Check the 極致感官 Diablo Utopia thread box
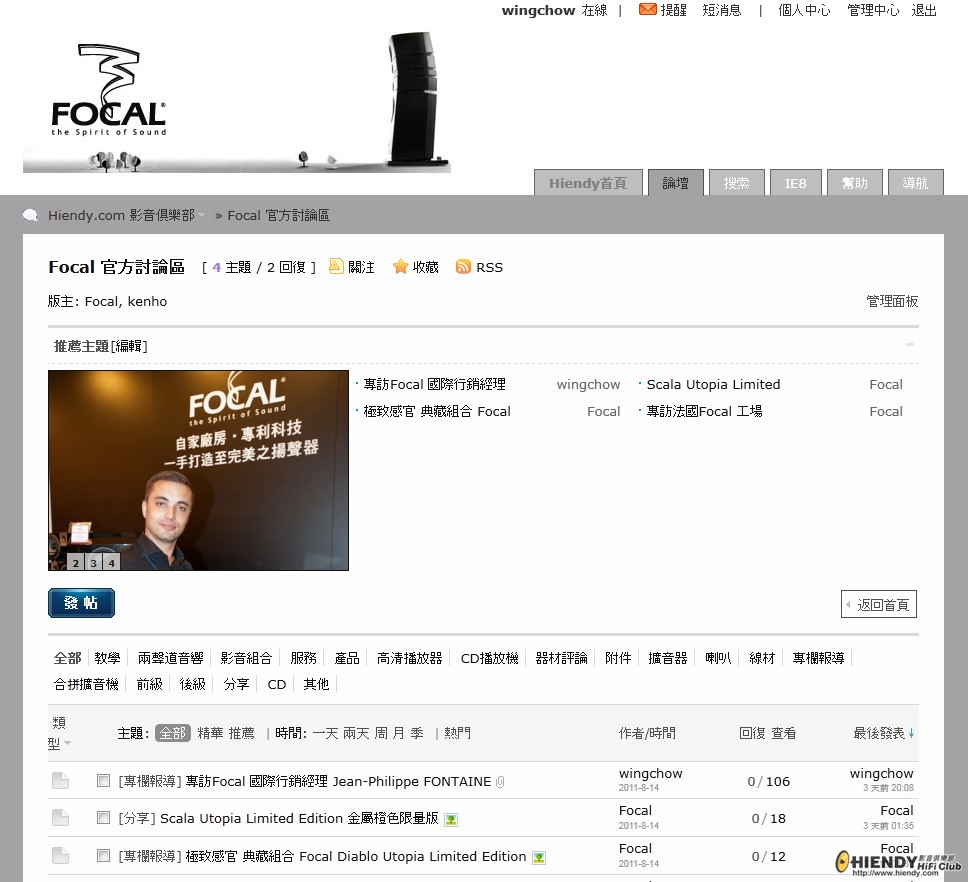Viewport: 968px width, 882px height. pyautogui.click(x=103, y=856)
